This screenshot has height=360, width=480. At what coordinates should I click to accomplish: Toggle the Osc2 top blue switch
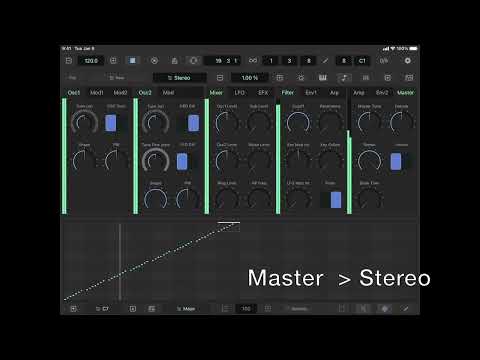pyautogui.click(x=193, y=123)
